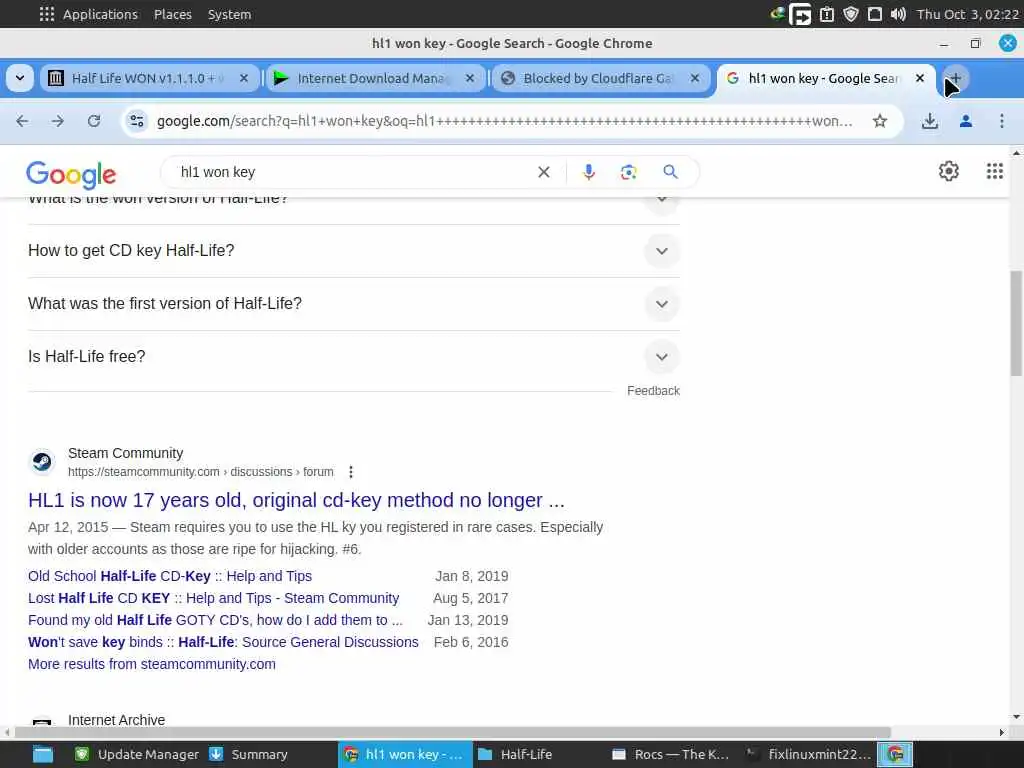Go back to previous page
Viewport: 1024px width, 768px height.
tap(22, 121)
